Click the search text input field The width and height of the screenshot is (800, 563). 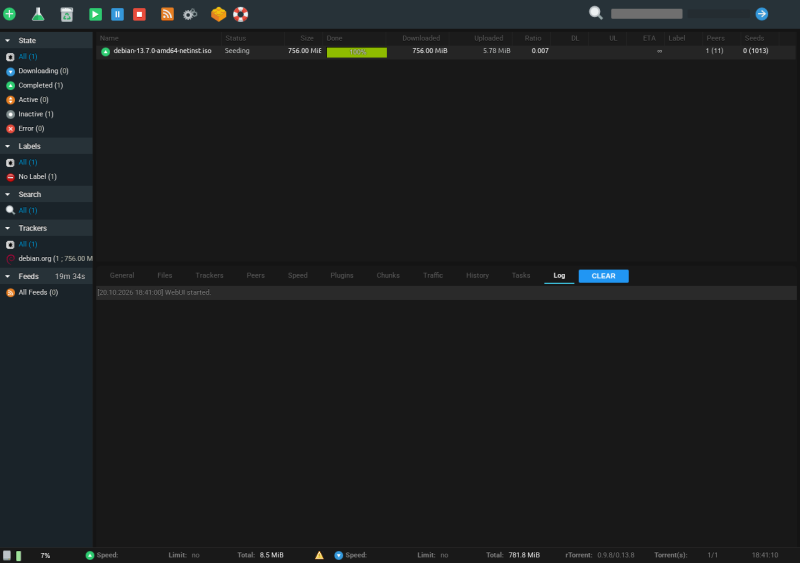click(x=646, y=14)
